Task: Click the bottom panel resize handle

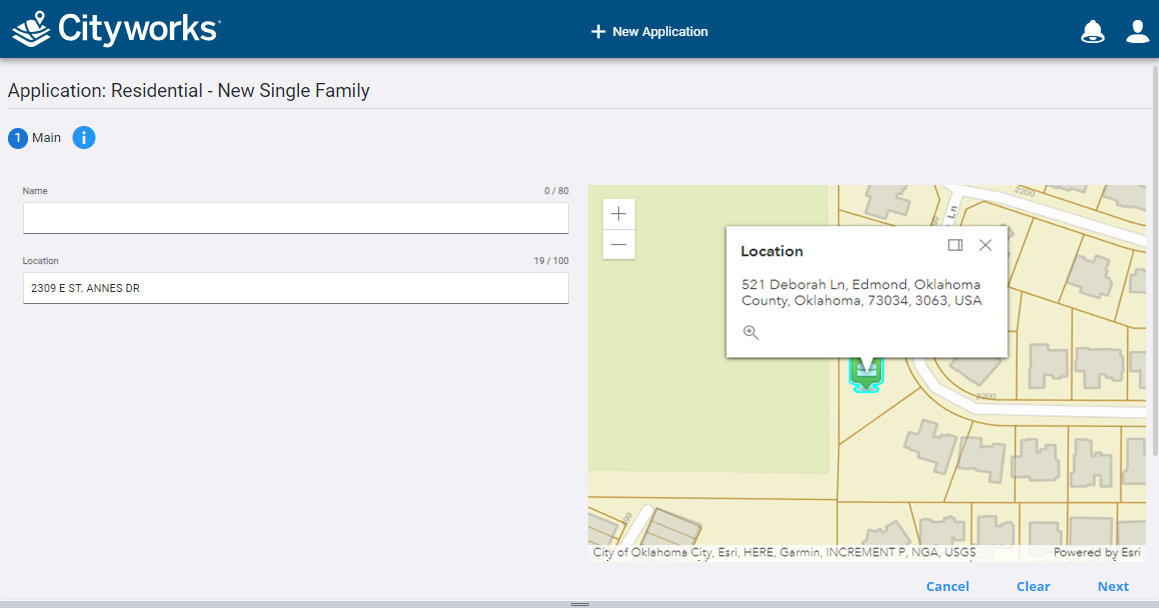Action: pyautogui.click(x=579, y=604)
